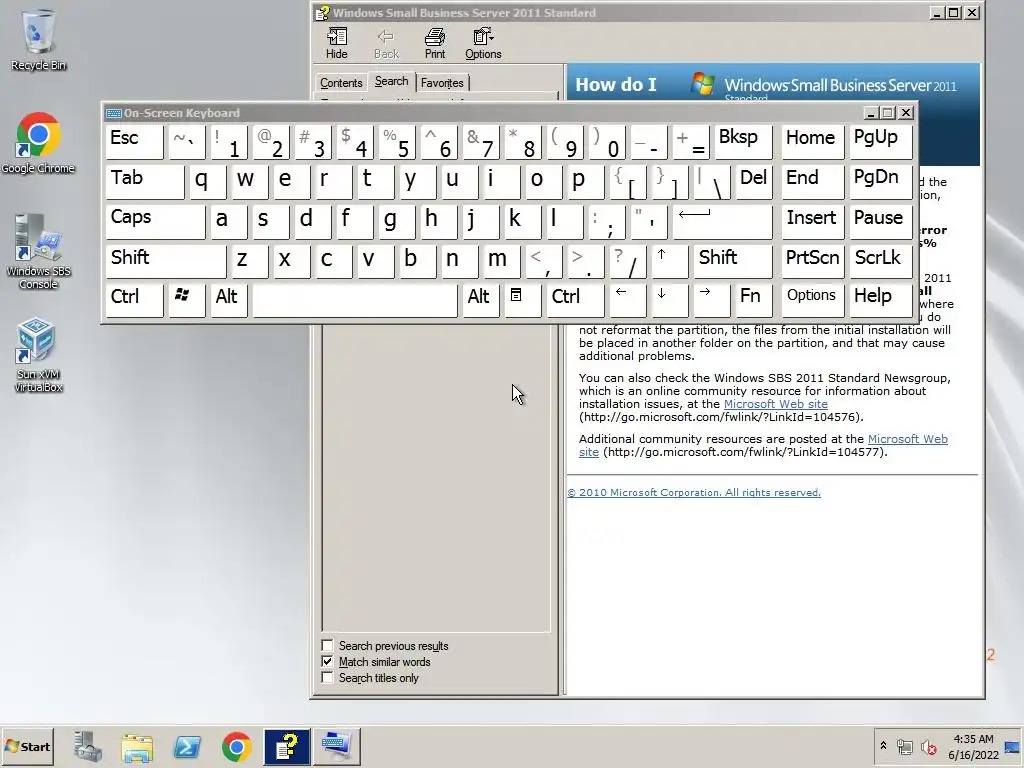Click the up arrow key on the keyboard
Viewport: 1024px width, 768px height.
coord(669,260)
